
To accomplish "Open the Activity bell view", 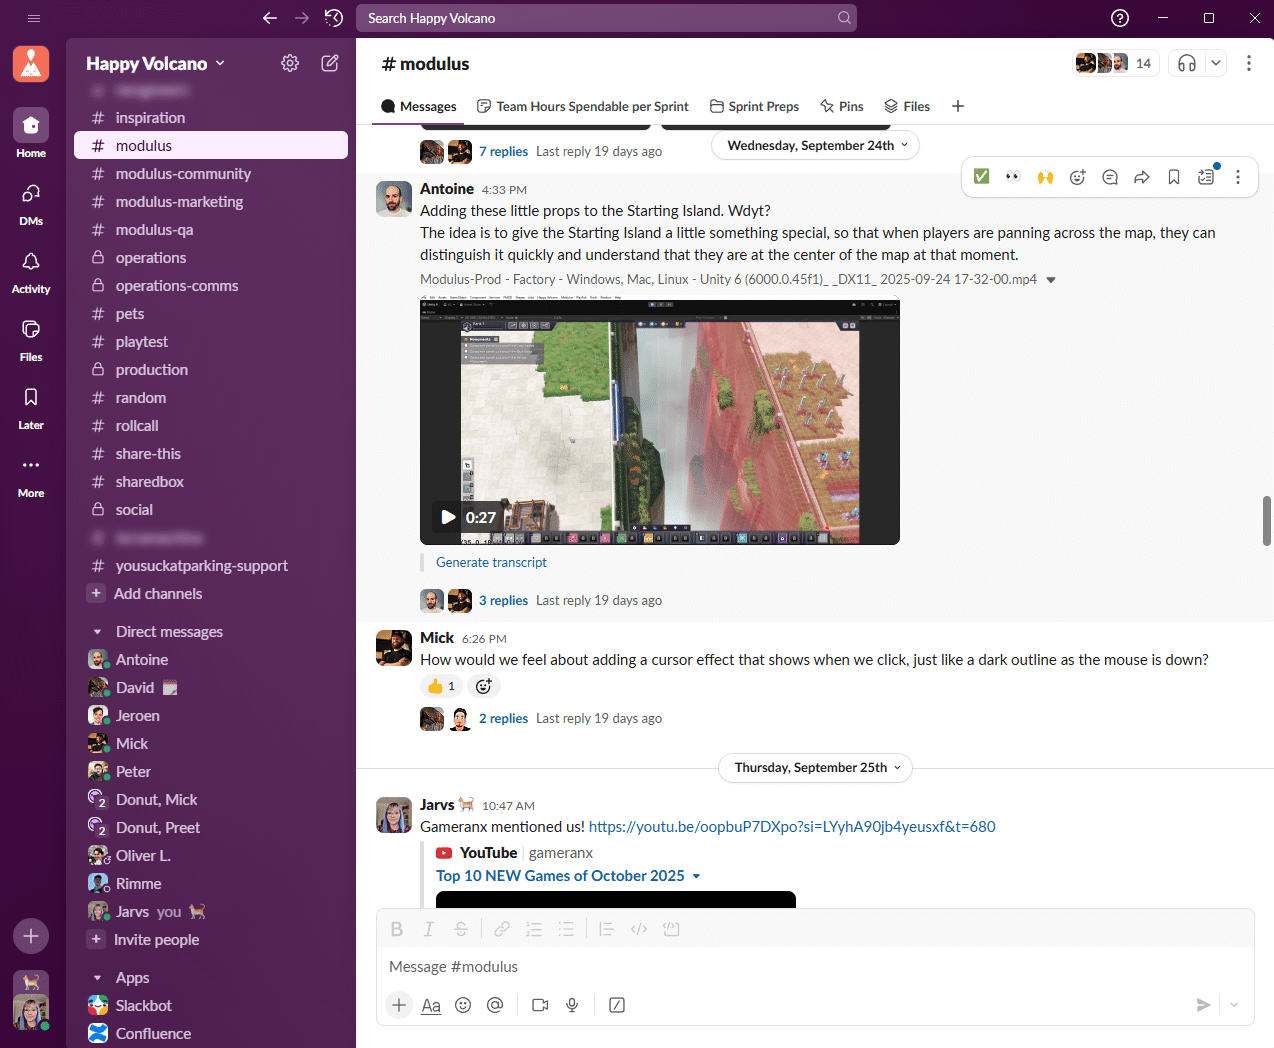I will pos(31,271).
